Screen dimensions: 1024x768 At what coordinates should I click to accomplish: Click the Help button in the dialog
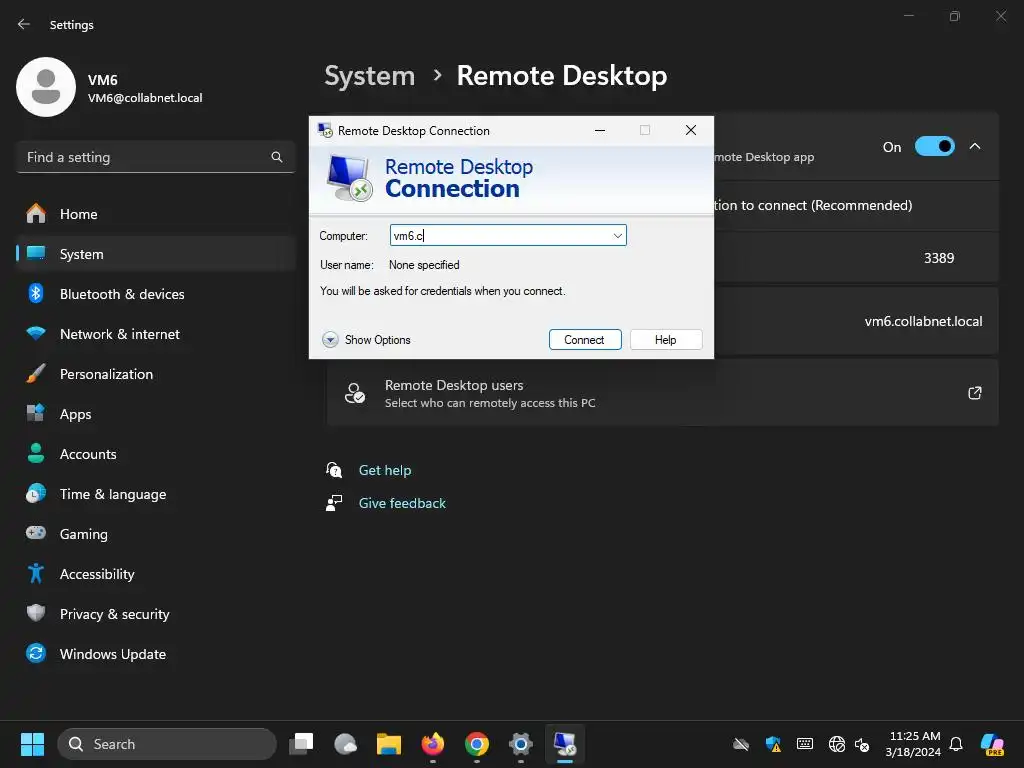point(665,340)
